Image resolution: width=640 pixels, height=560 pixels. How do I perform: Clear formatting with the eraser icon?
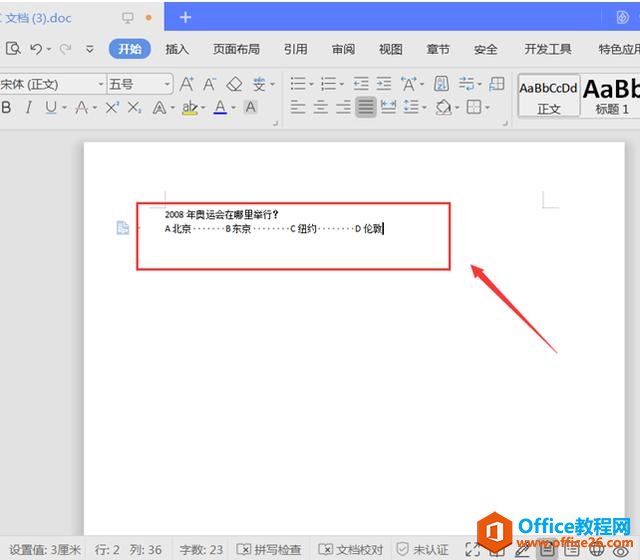[x=234, y=84]
